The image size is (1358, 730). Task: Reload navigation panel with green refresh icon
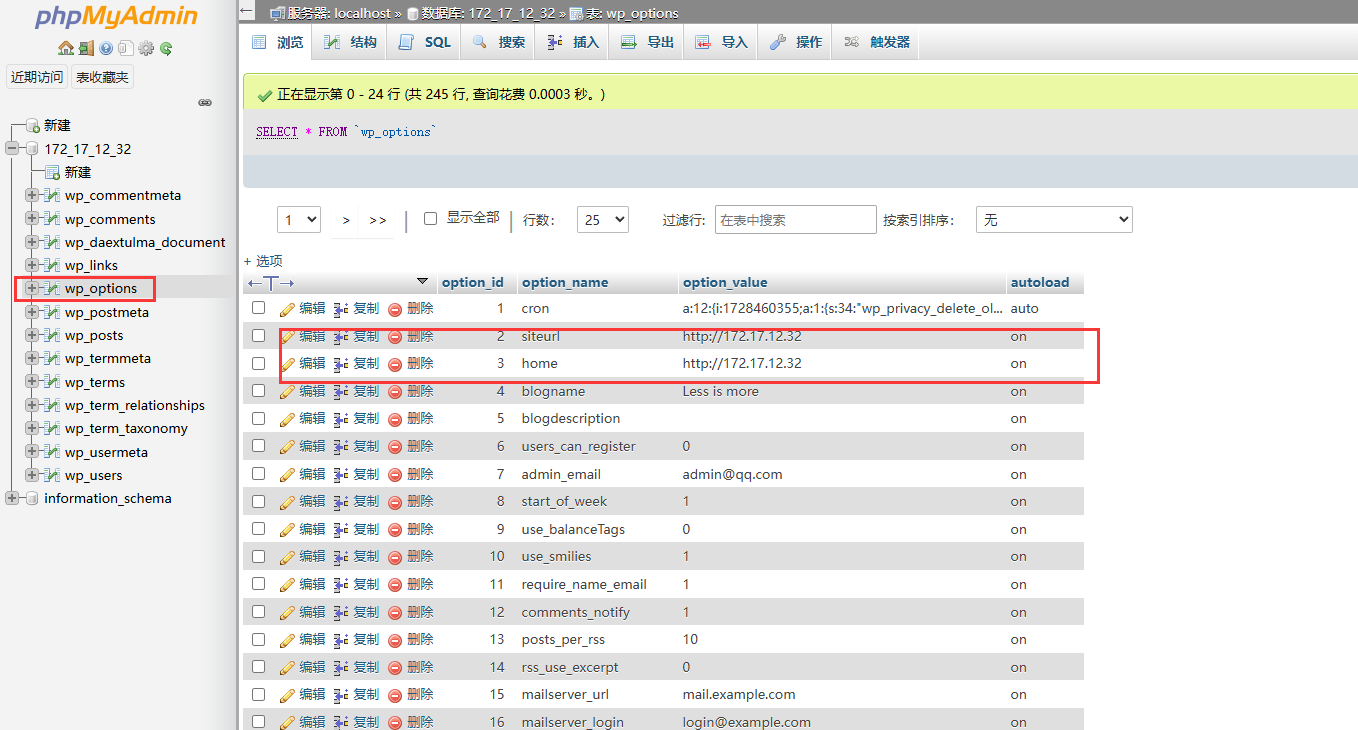166,48
